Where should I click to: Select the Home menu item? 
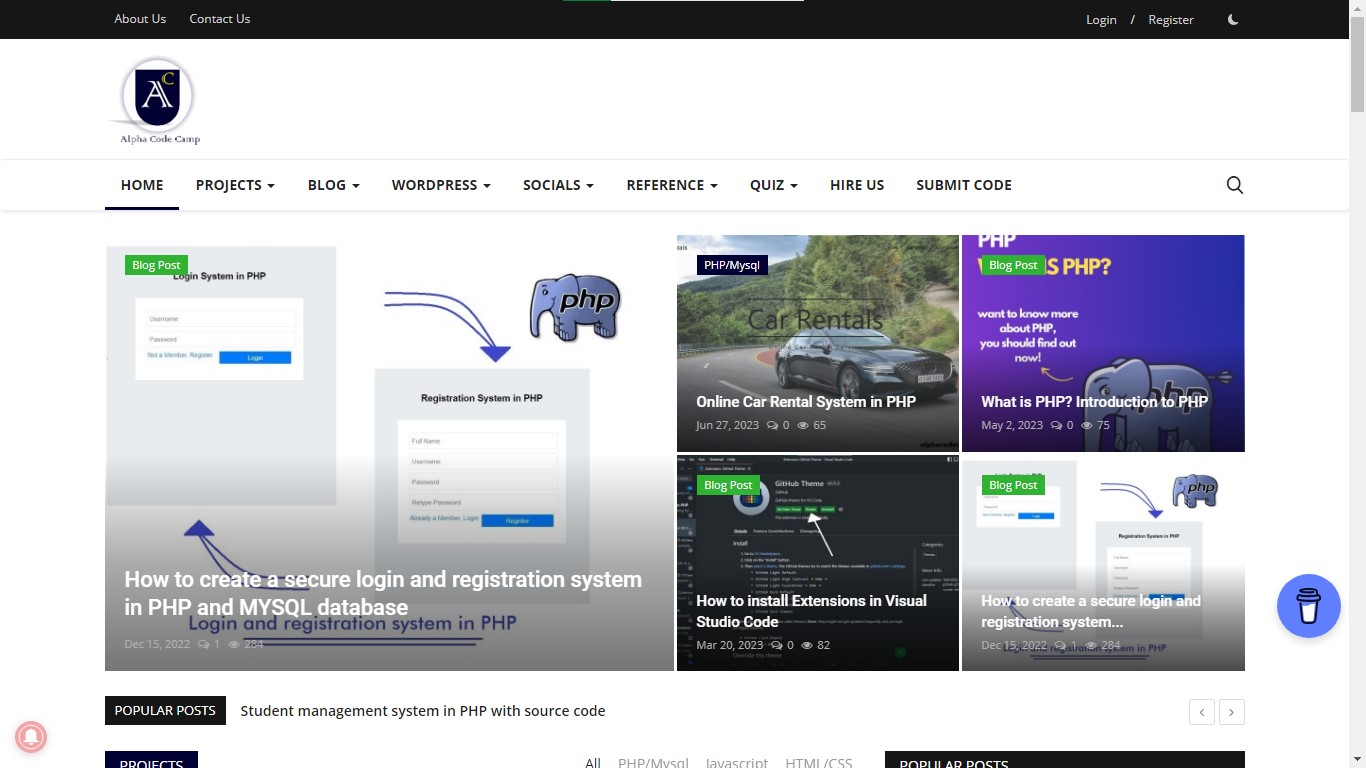pos(142,185)
